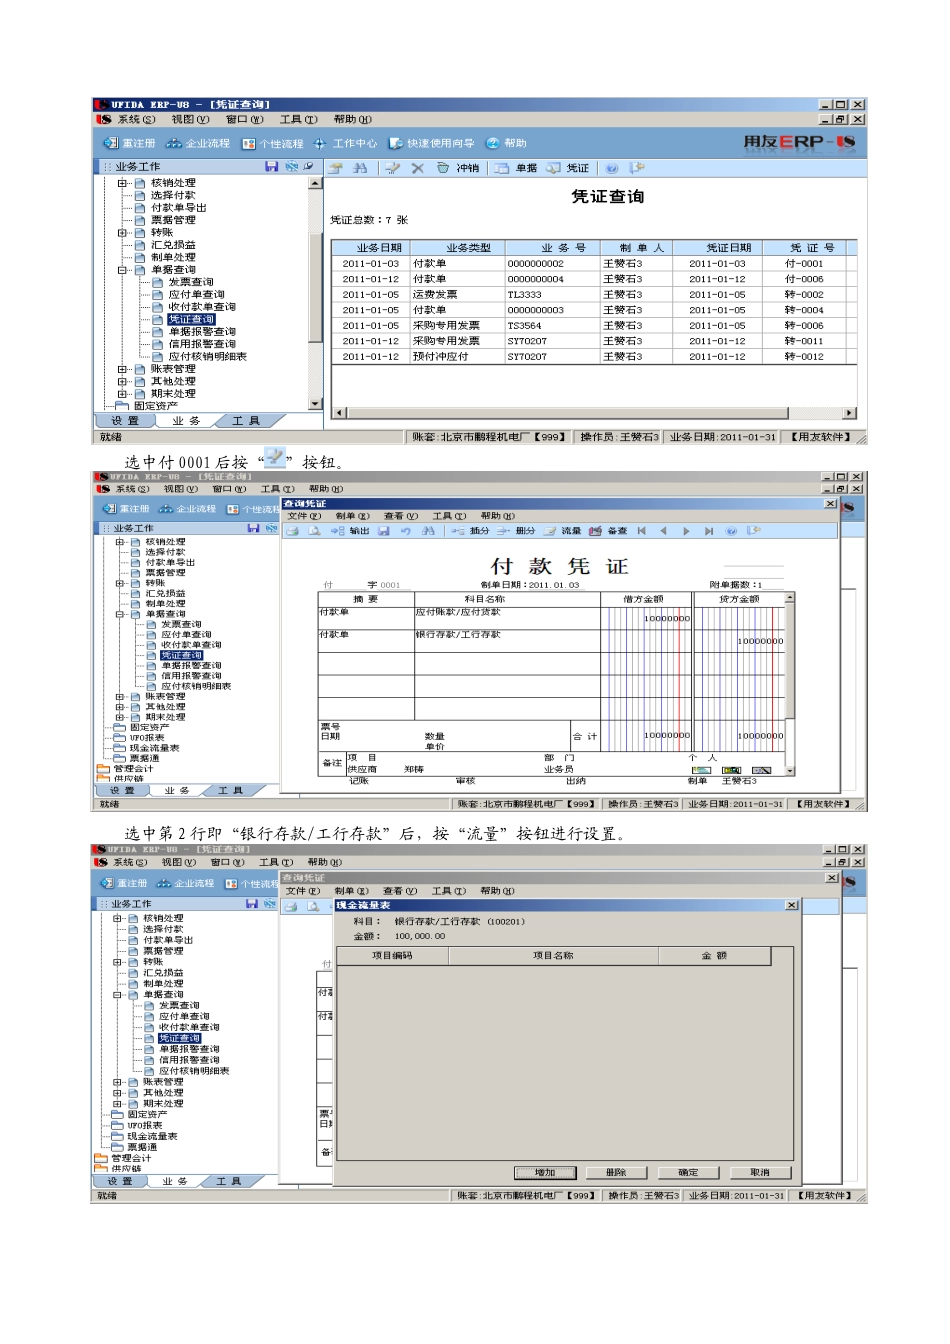Expand 转账 node in first screenshot tree
Viewport: 950px width, 1344px height.
pos(122,233)
